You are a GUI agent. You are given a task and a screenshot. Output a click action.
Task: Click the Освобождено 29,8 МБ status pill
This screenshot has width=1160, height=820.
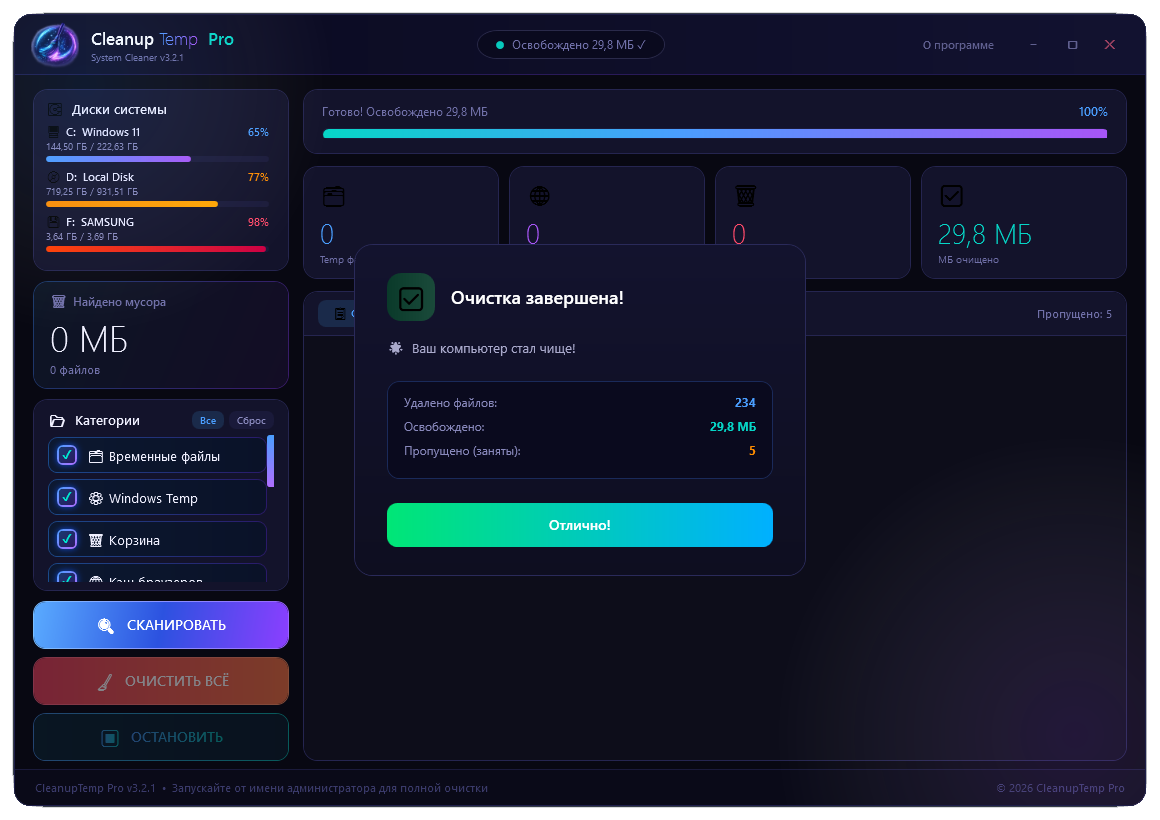coord(570,44)
